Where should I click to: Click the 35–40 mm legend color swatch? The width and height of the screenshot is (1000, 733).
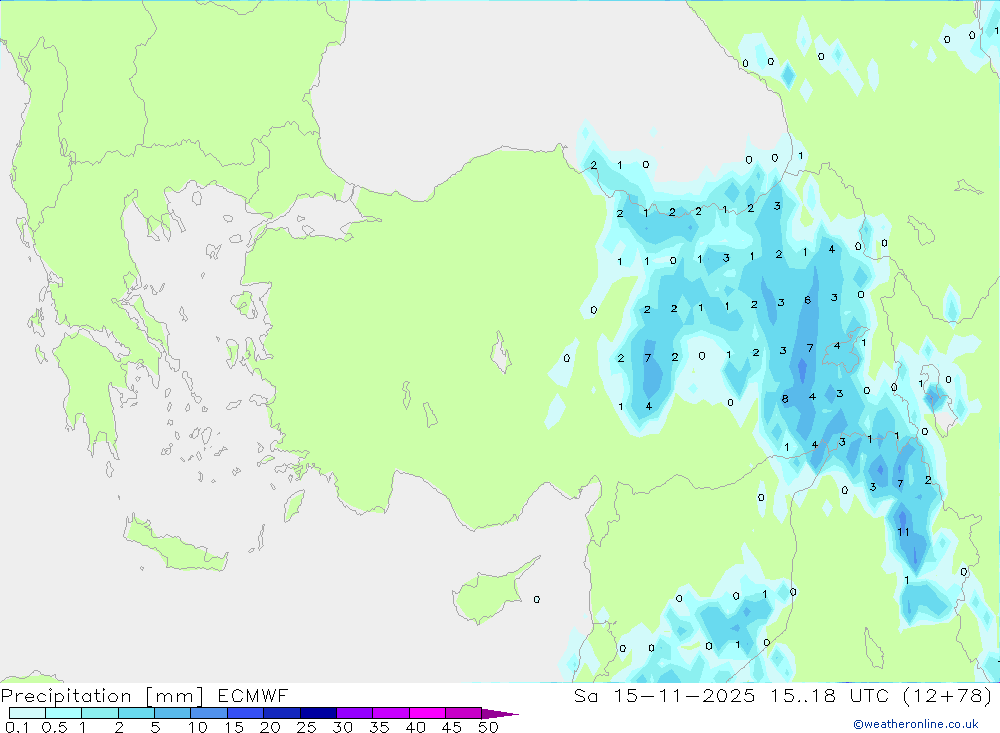coord(390,713)
